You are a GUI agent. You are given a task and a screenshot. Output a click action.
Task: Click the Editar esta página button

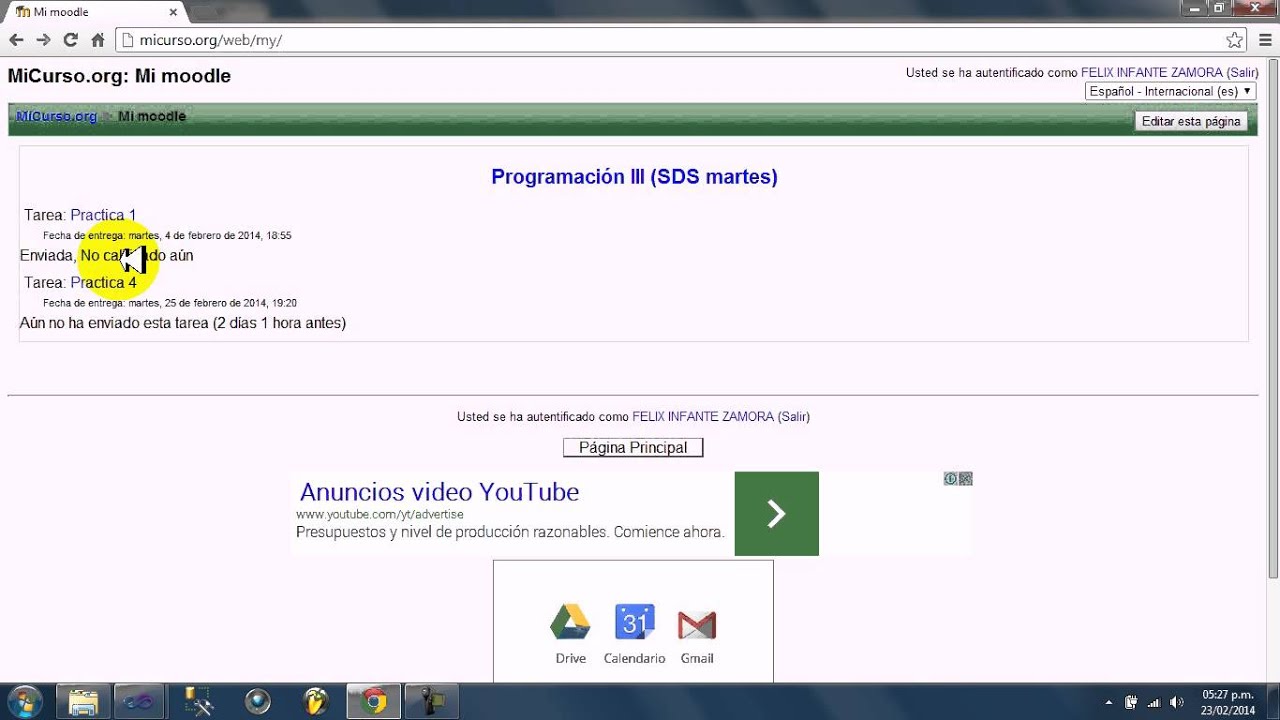coord(1191,121)
